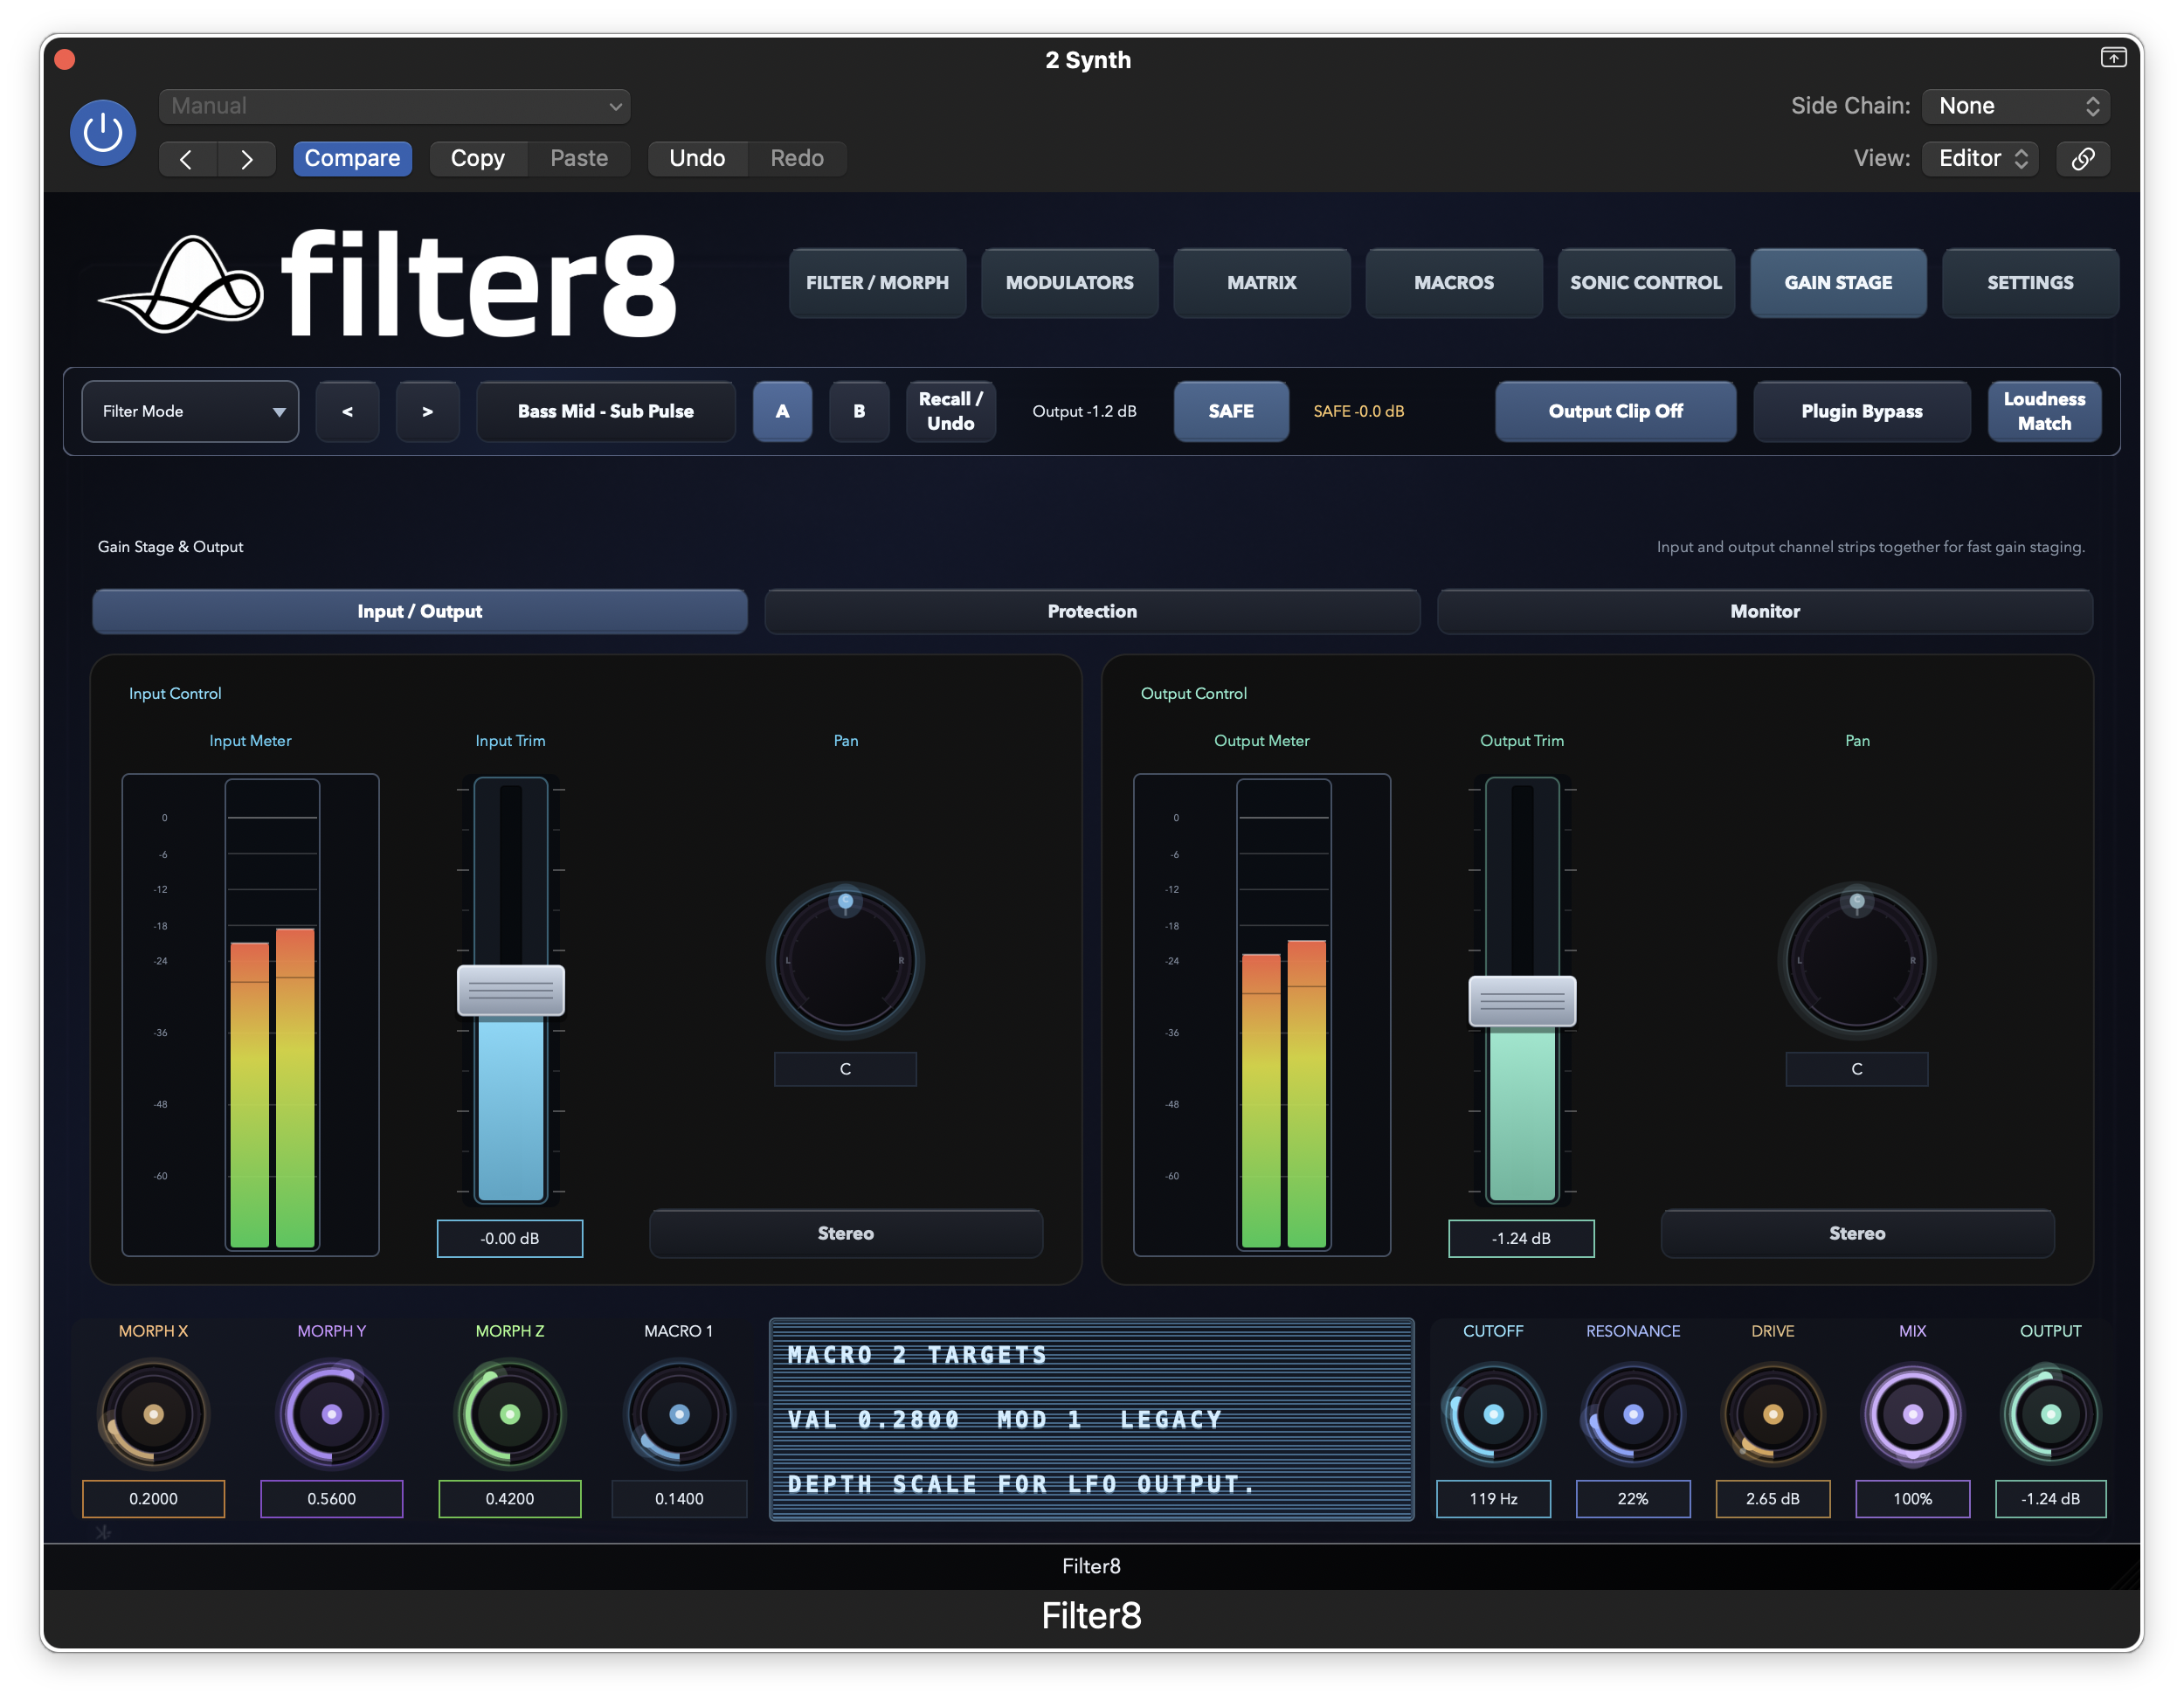Switch to the Protection tab

[1092, 611]
